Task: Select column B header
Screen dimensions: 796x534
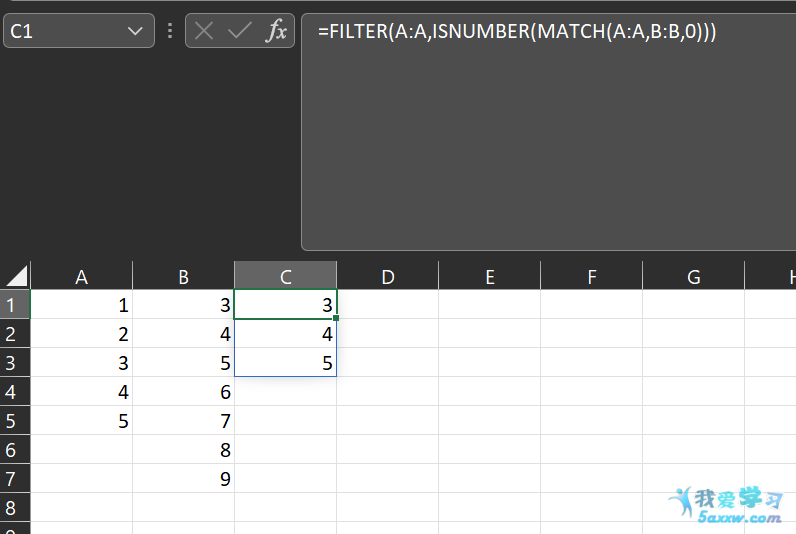Action: point(183,277)
